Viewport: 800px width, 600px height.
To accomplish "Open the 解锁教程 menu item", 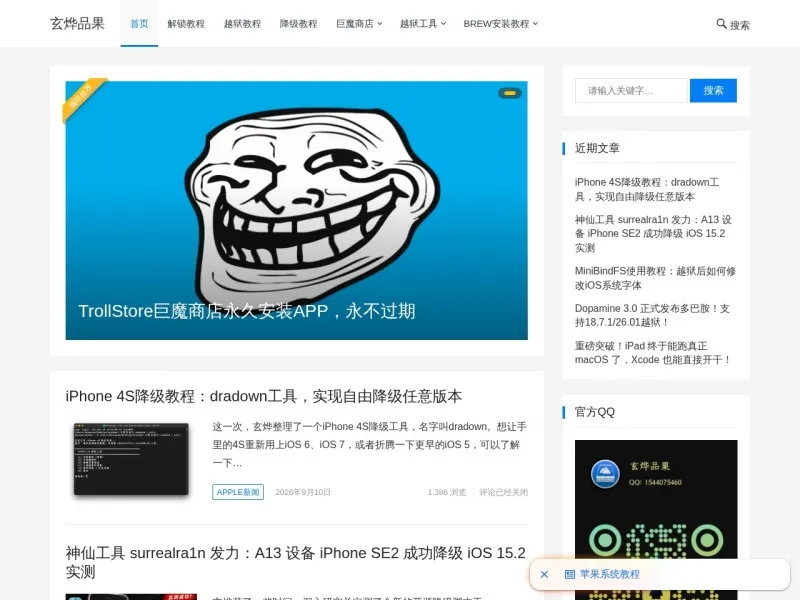I will (x=186, y=23).
